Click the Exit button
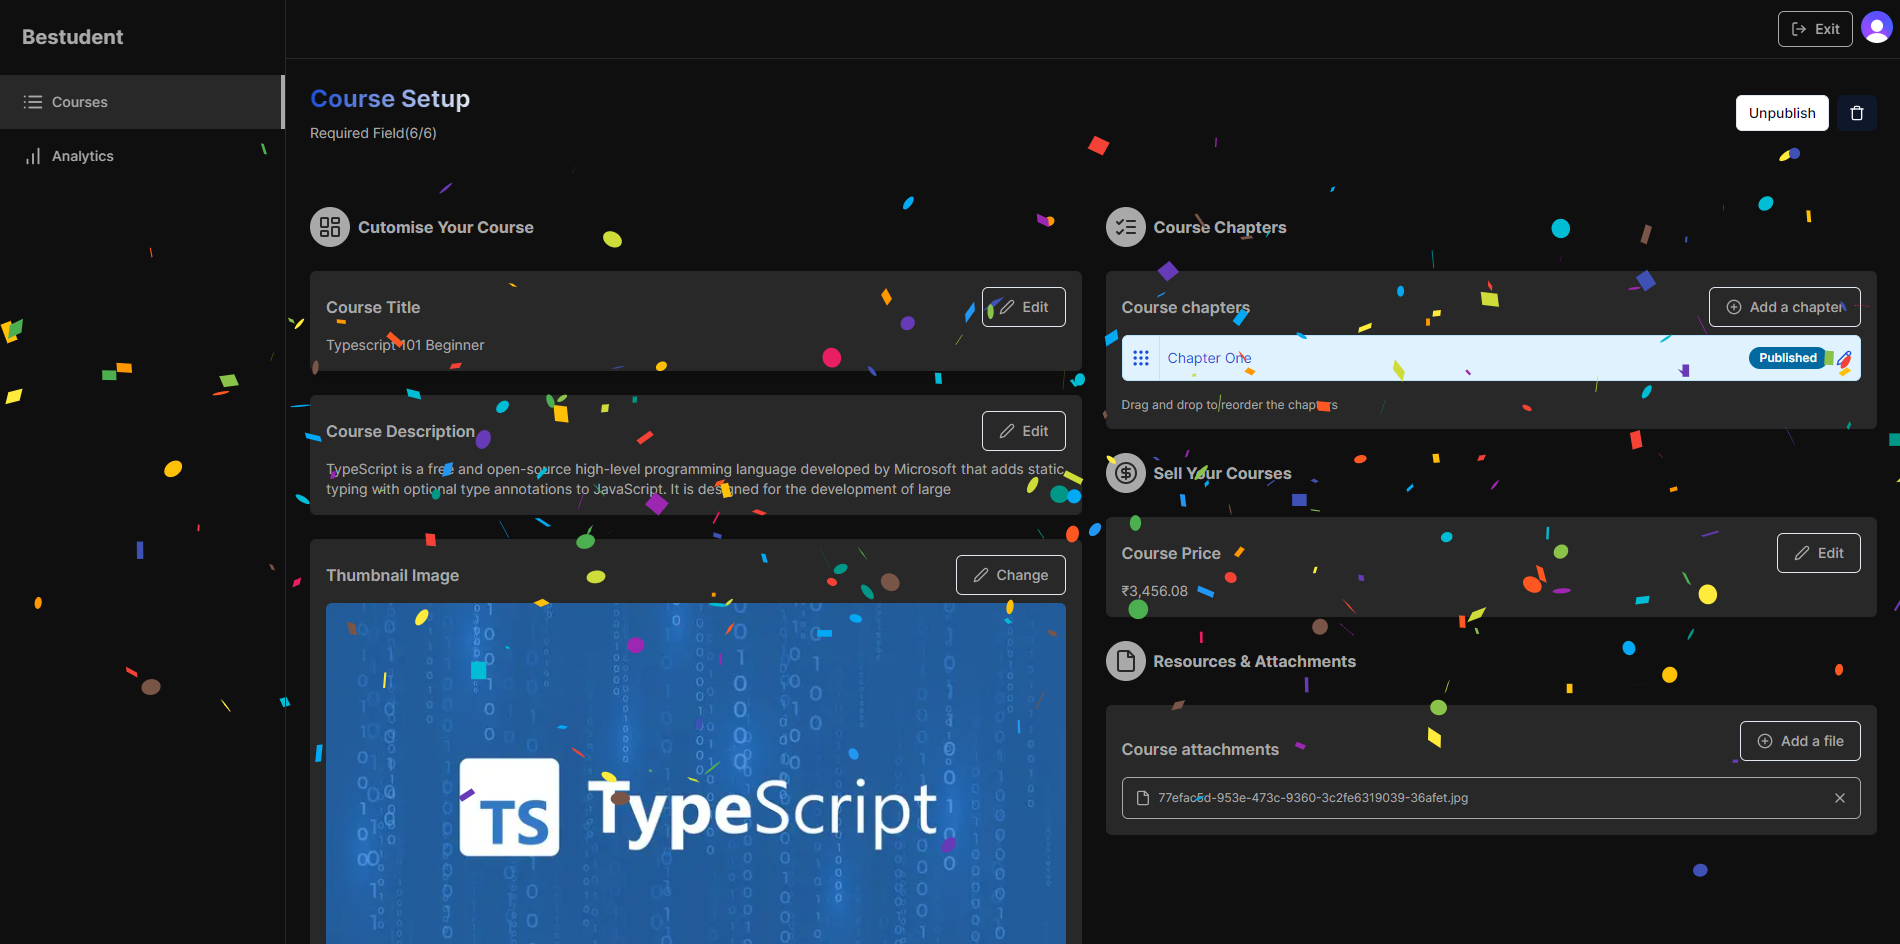This screenshot has height=944, width=1900. [x=1815, y=29]
